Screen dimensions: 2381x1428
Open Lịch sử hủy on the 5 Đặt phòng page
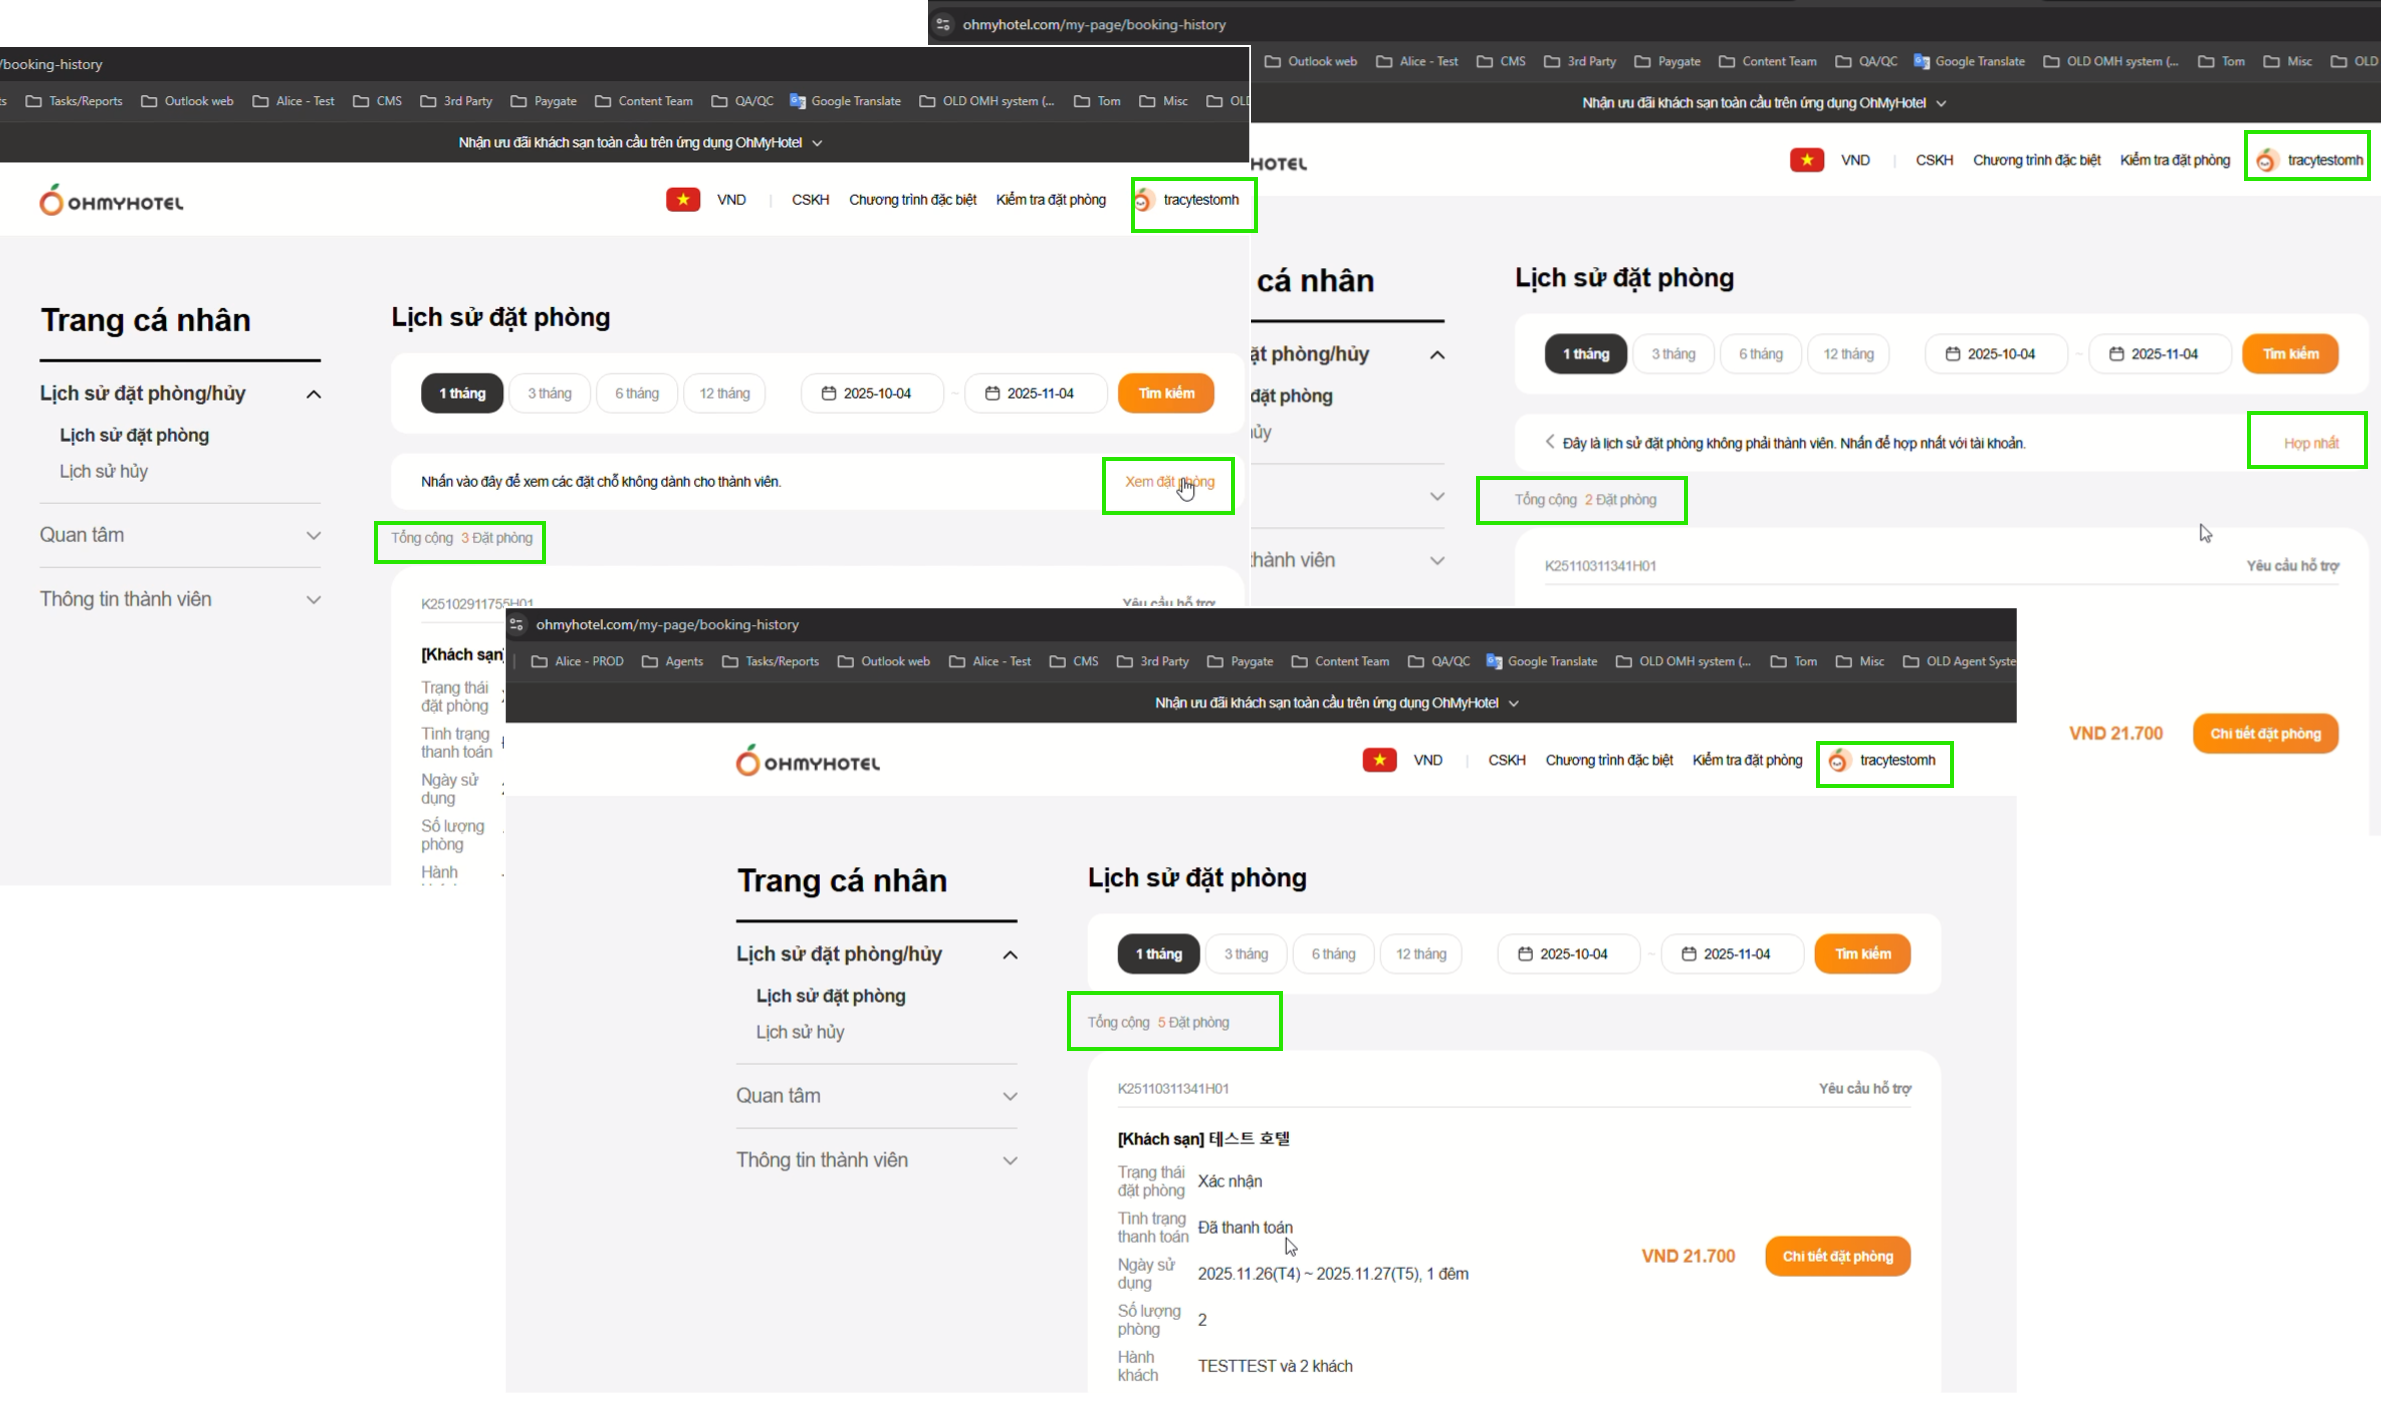(800, 1032)
